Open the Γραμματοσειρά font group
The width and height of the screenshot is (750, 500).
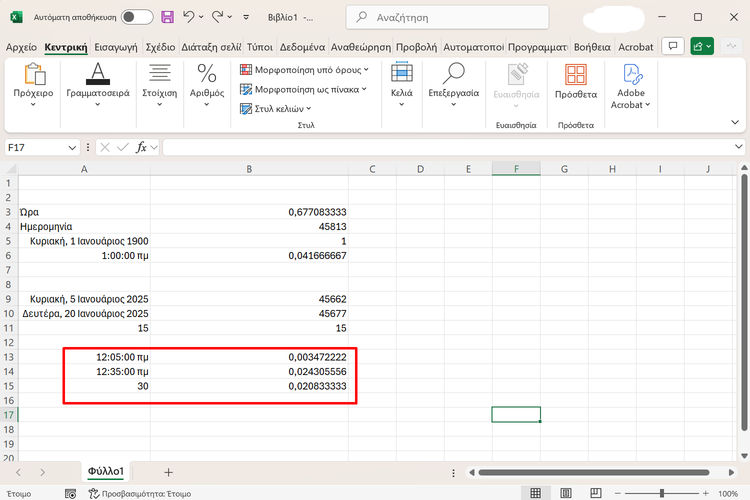click(x=98, y=85)
